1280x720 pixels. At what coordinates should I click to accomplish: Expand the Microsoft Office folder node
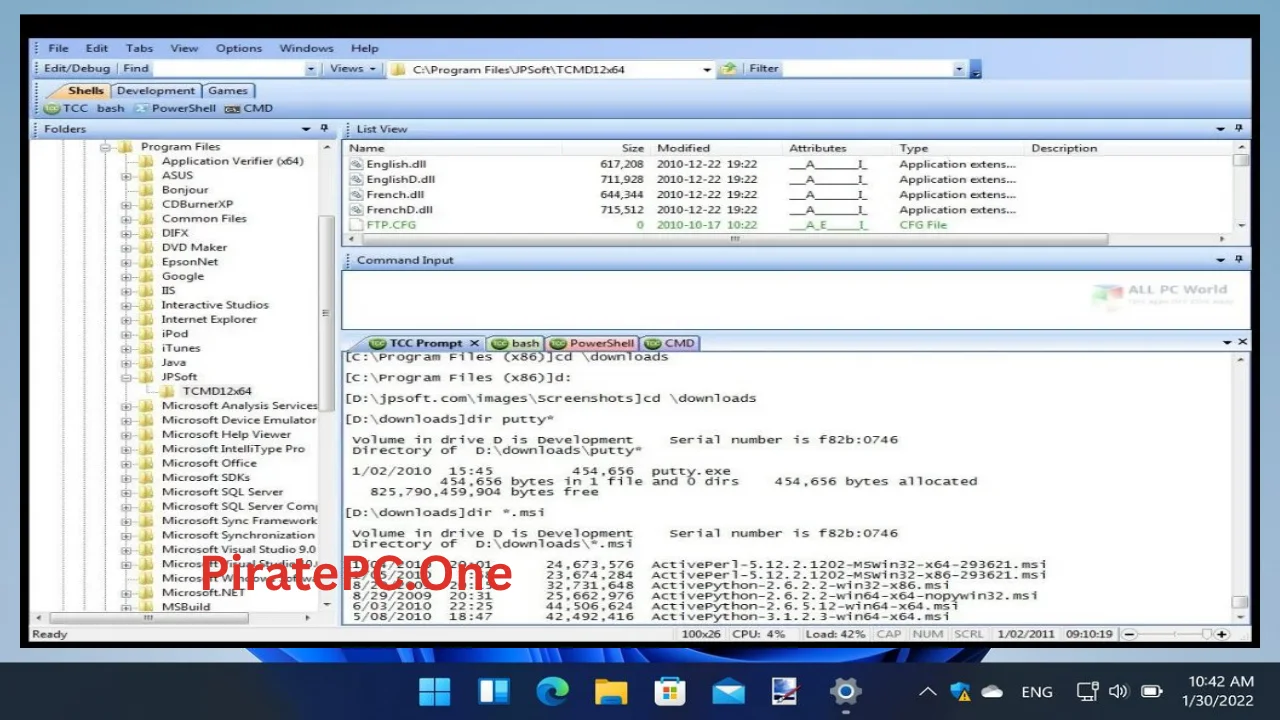coord(126,464)
